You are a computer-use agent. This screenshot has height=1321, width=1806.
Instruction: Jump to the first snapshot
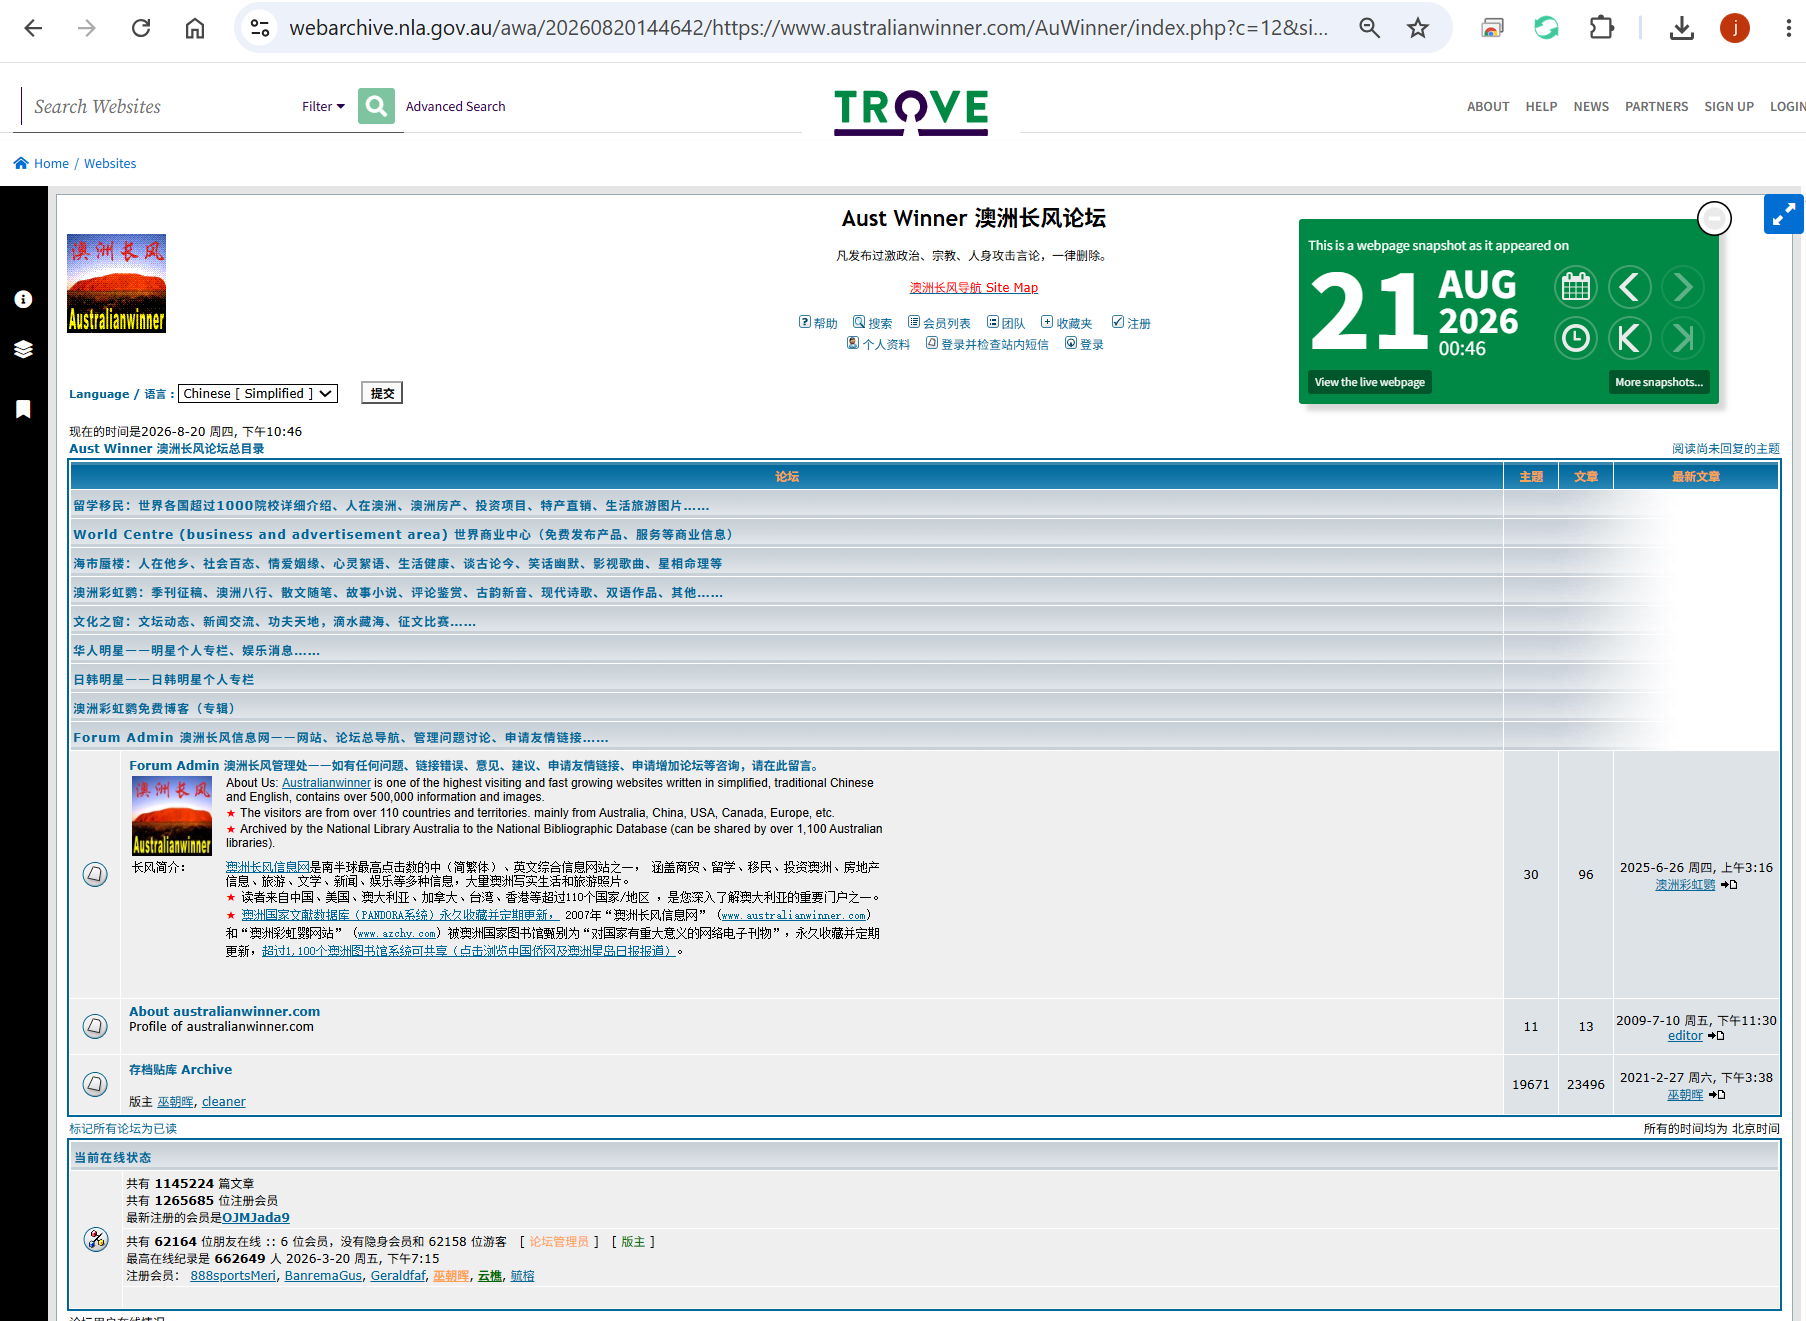(1630, 338)
